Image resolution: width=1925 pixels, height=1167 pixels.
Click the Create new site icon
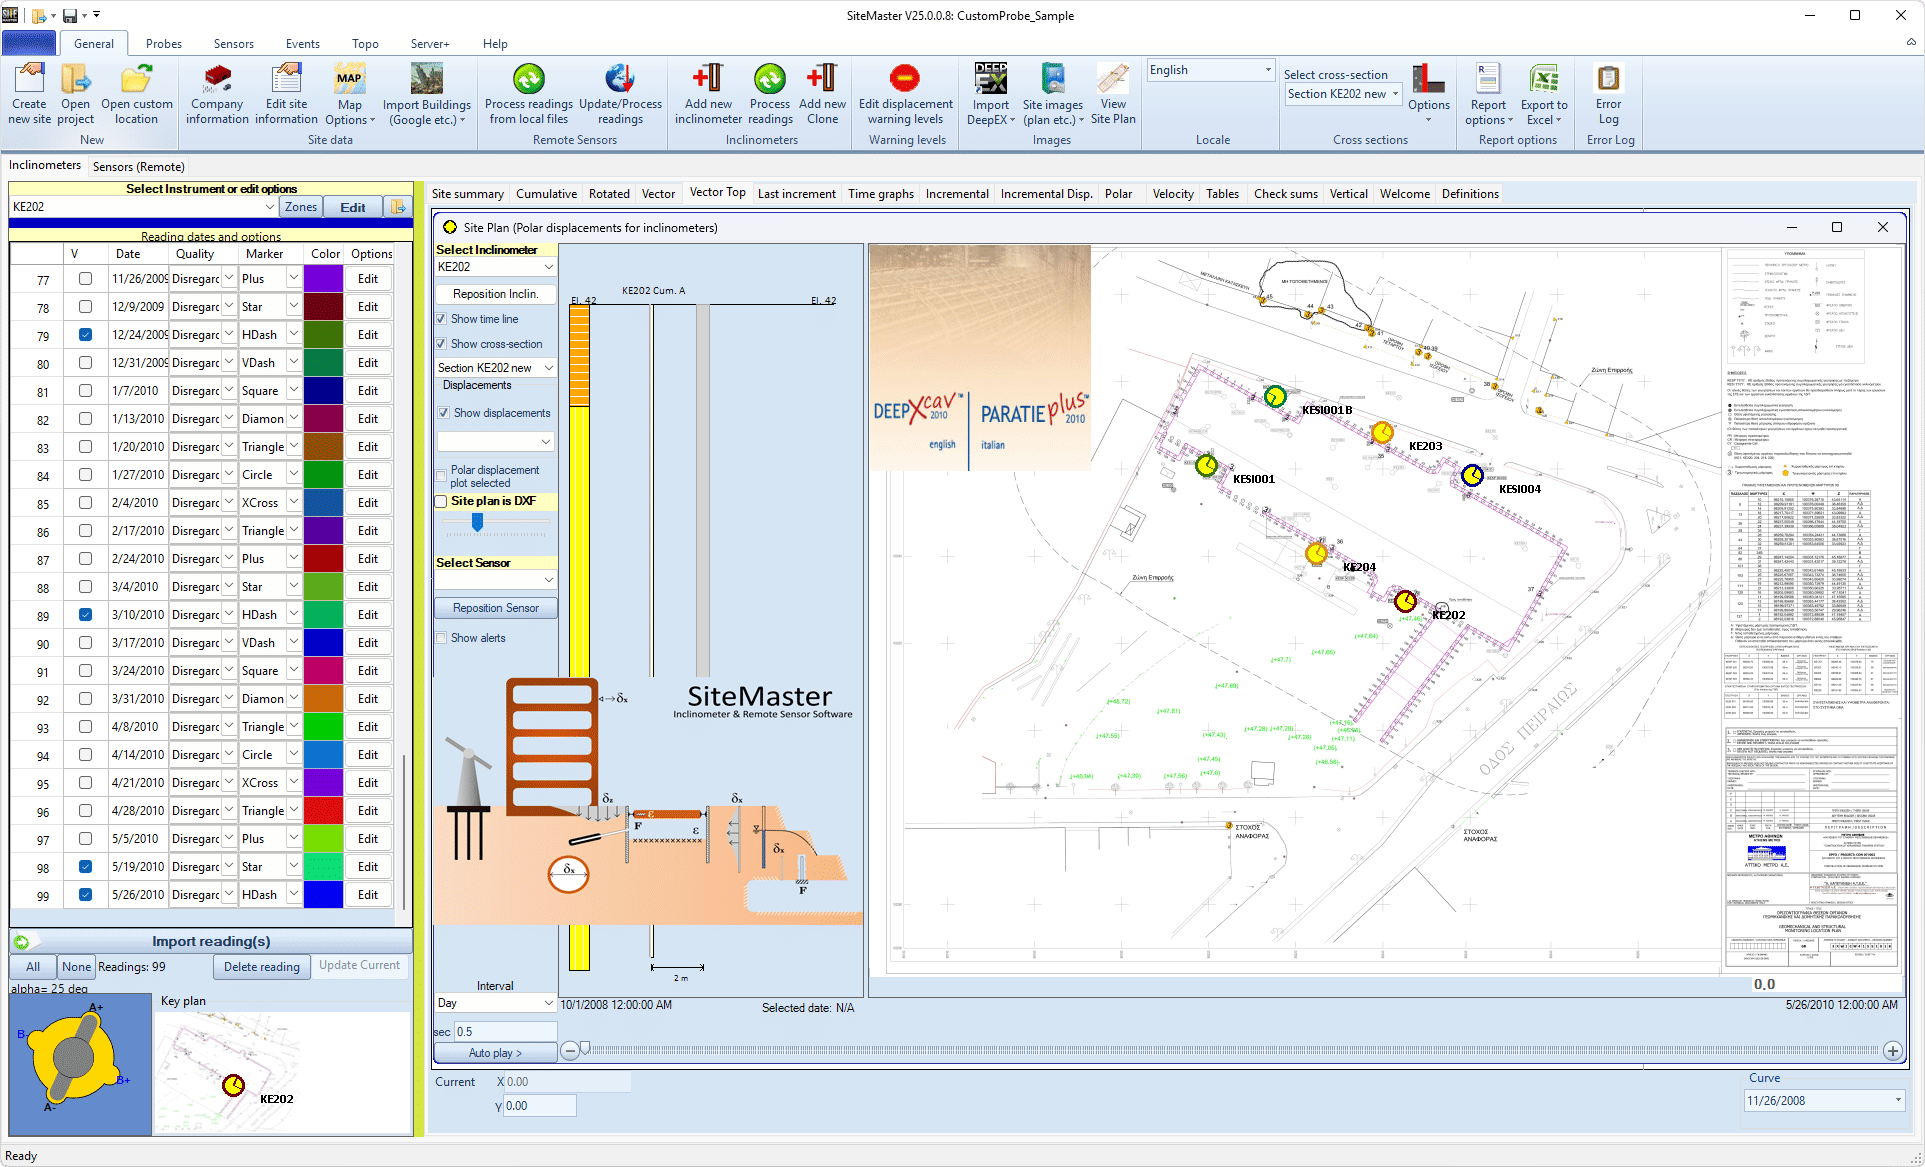click(29, 79)
